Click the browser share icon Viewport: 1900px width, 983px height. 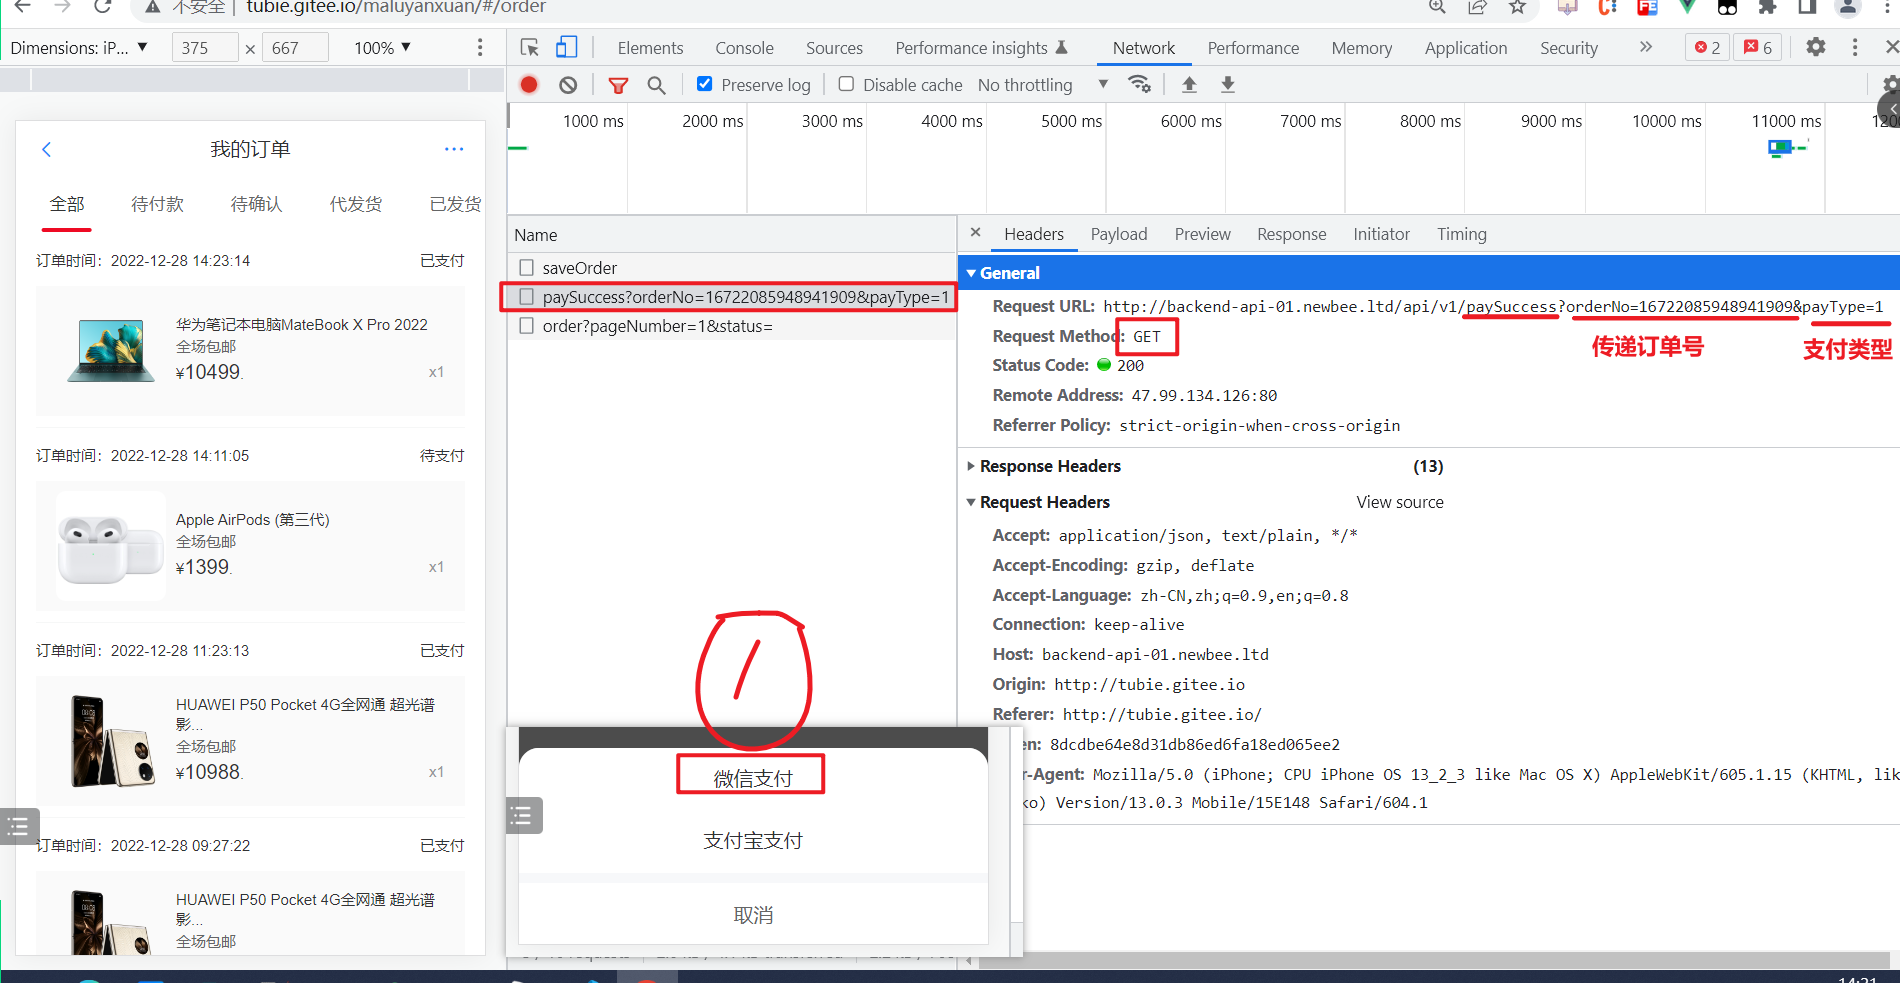1477,7
